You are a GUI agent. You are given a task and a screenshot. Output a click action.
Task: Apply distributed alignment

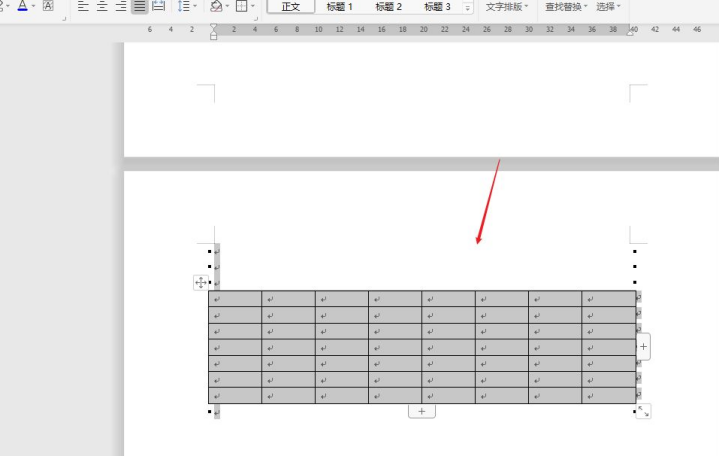click(158, 6)
